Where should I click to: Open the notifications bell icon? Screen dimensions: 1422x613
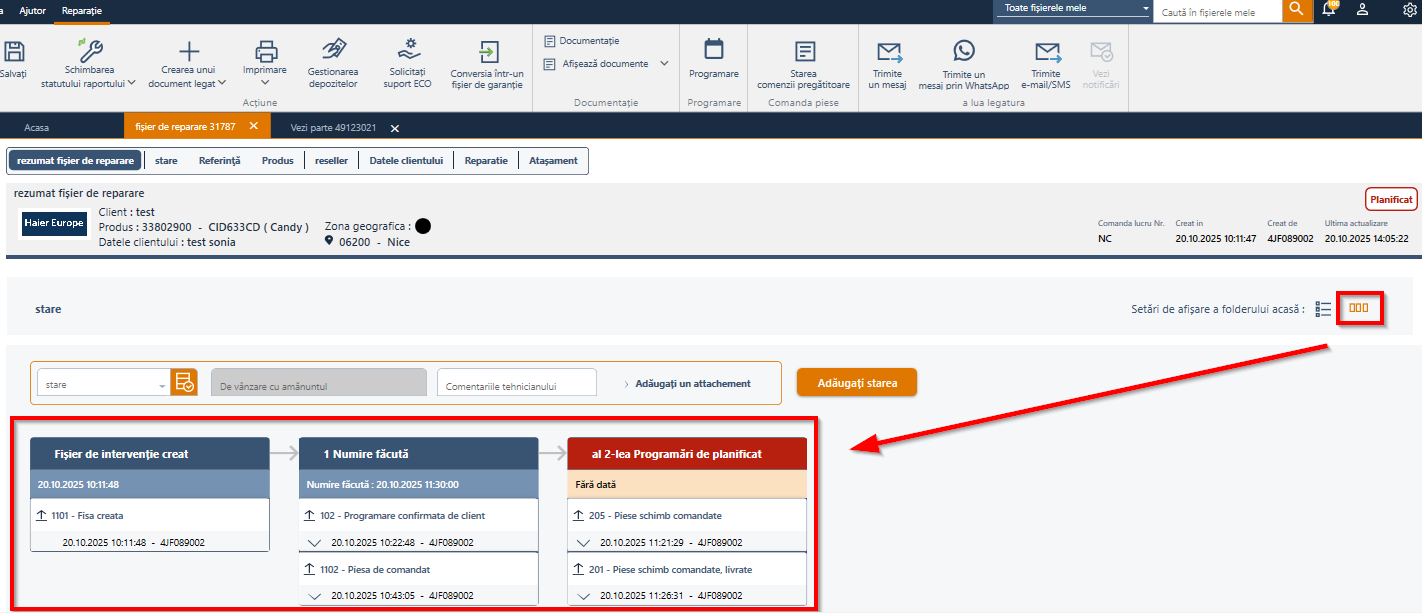pos(1329,9)
